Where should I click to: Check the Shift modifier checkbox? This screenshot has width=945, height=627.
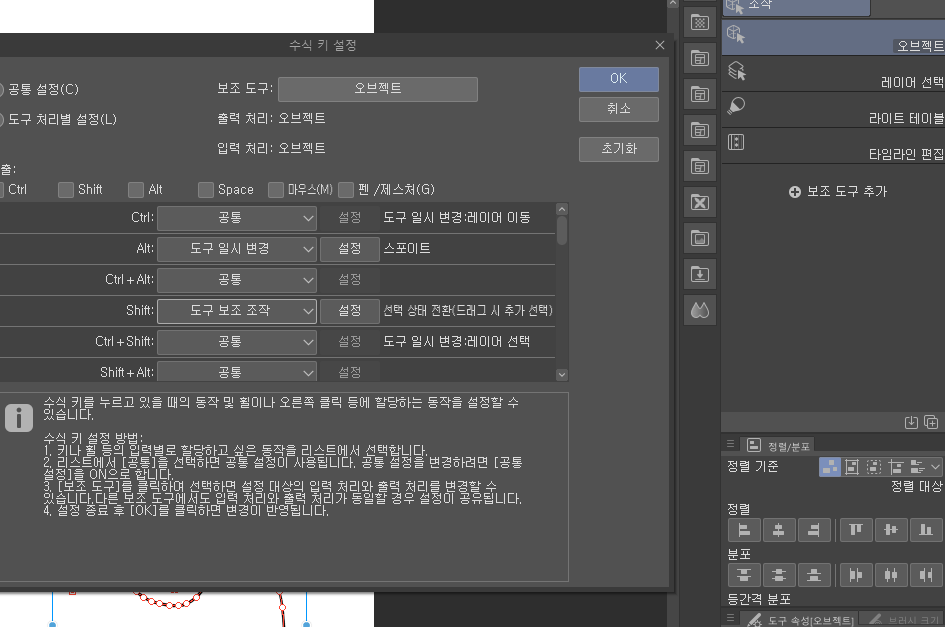[66, 190]
